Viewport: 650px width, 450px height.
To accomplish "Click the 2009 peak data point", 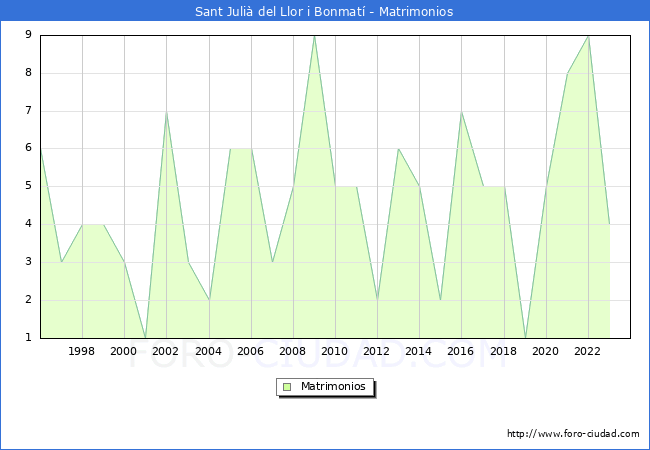I will point(314,36).
